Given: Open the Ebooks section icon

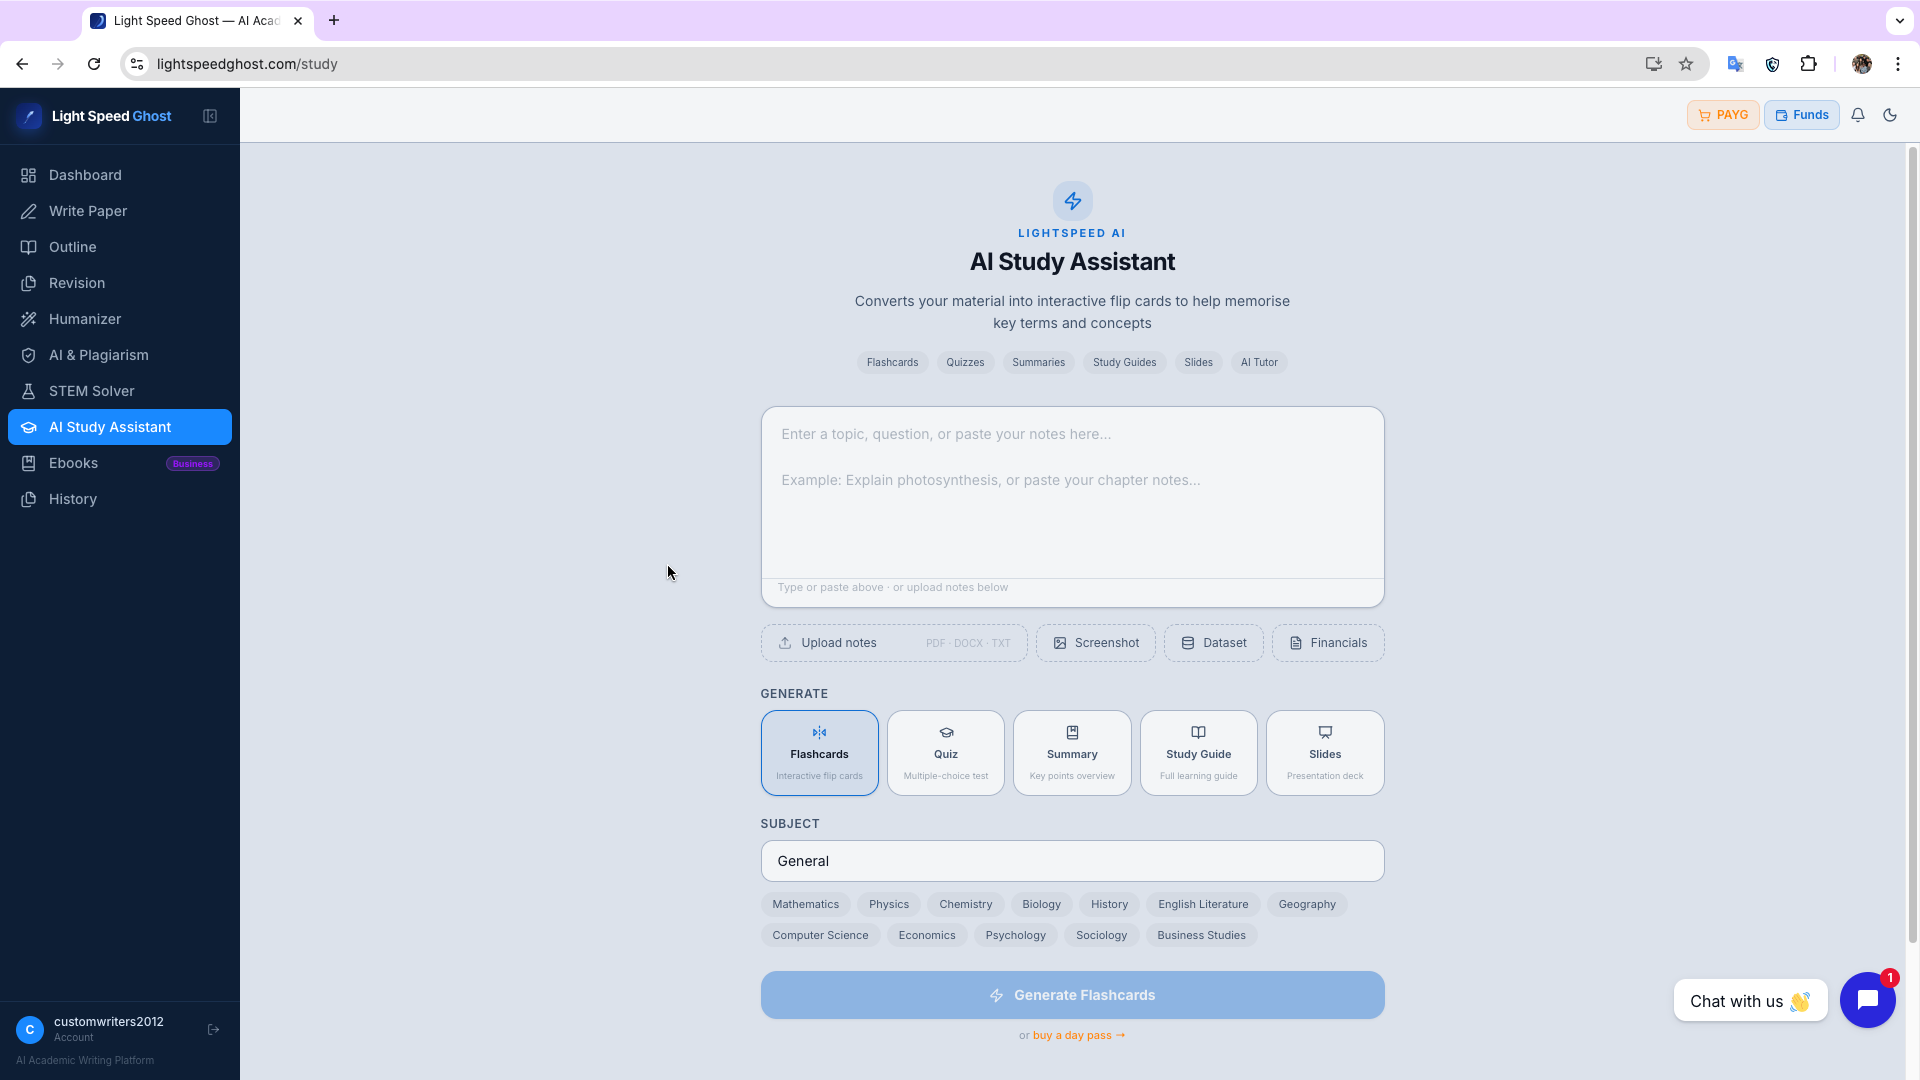Looking at the screenshot, I should click(x=29, y=463).
